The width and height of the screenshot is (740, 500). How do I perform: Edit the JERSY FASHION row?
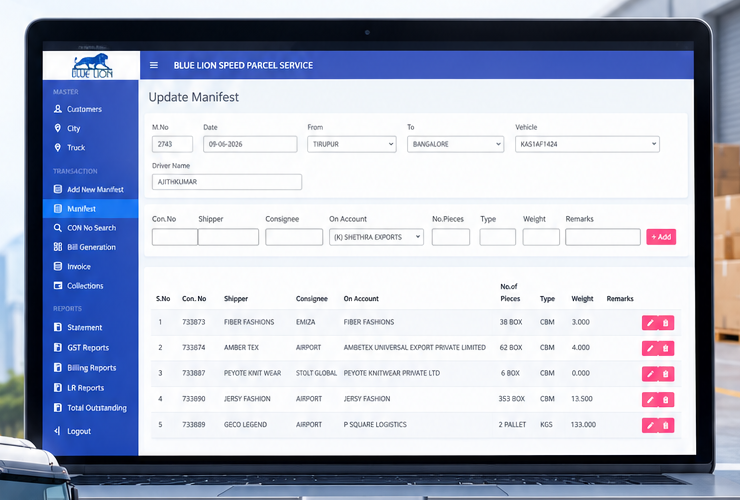coord(650,399)
